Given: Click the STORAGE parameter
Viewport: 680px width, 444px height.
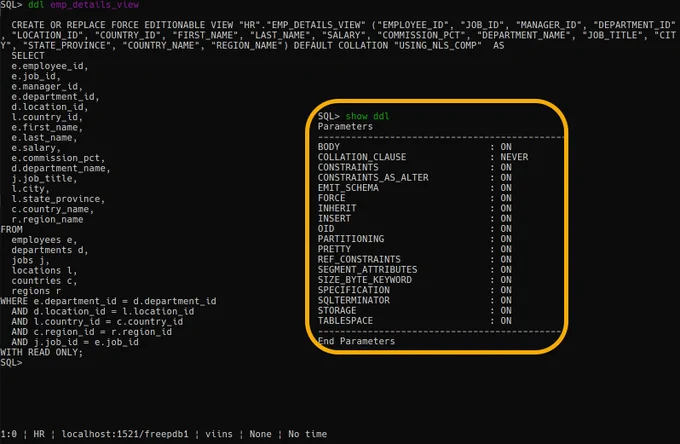Looking at the screenshot, I should coord(337,310).
